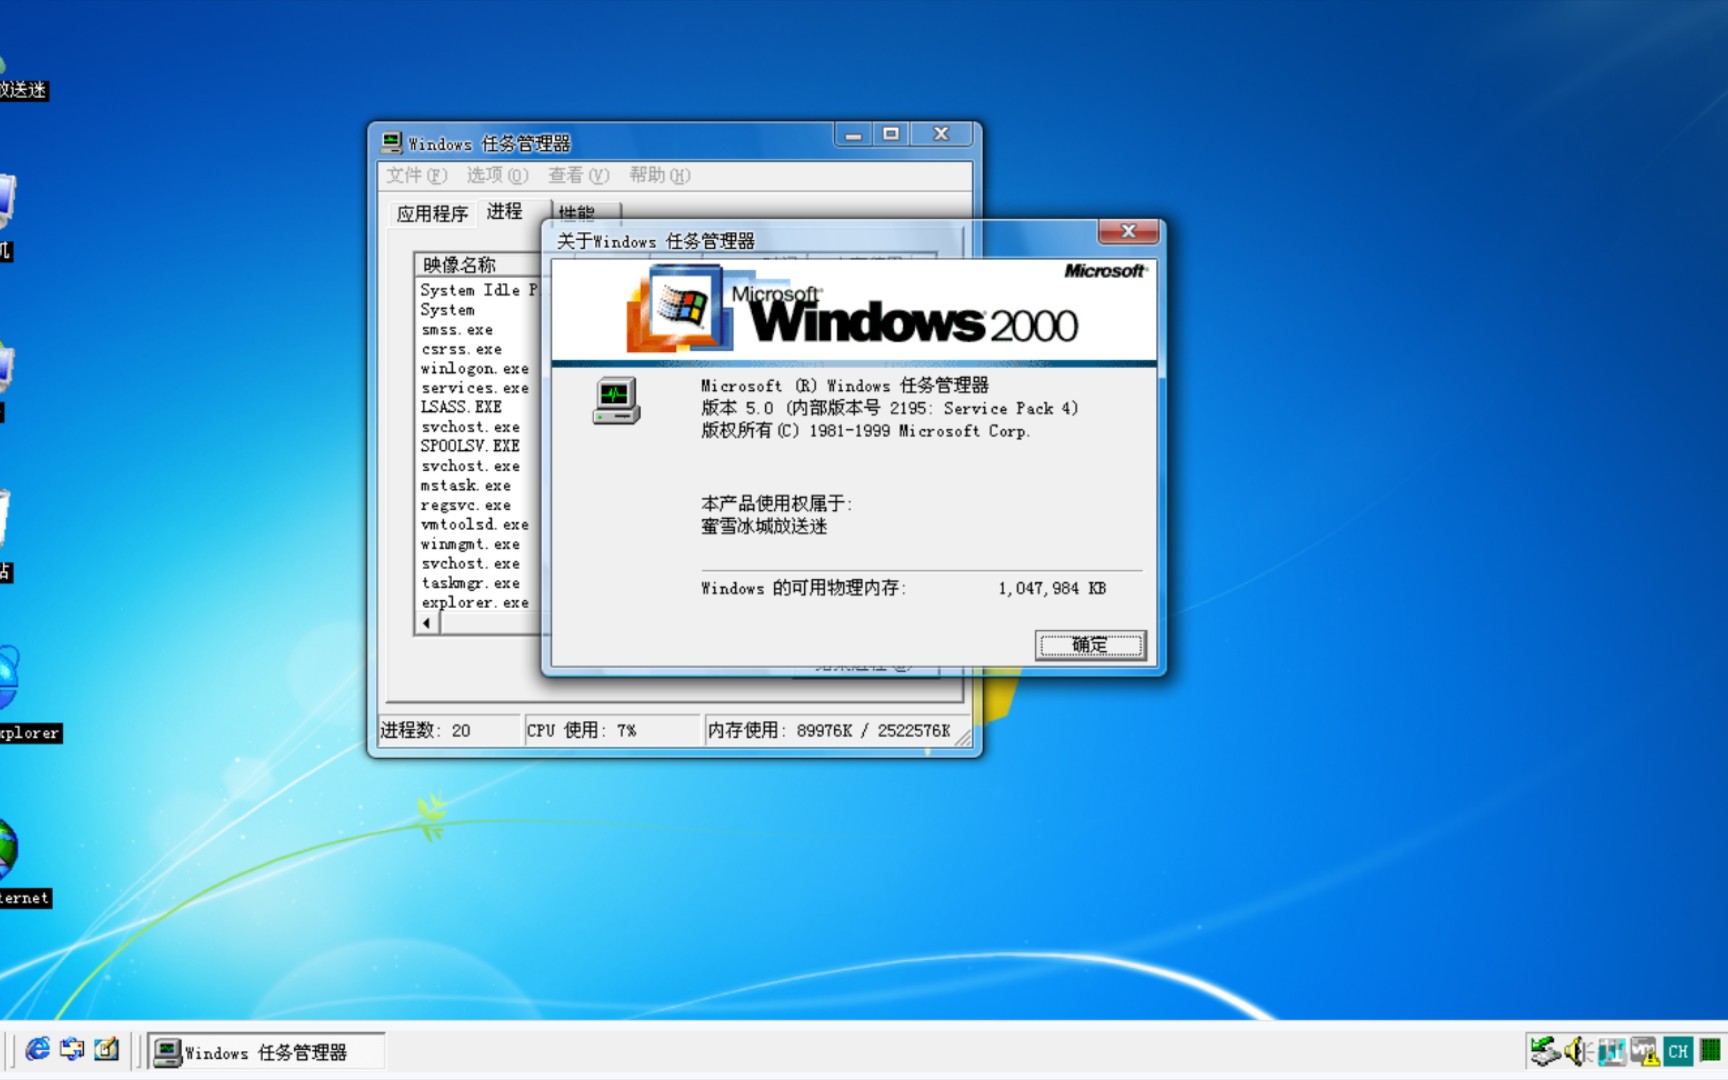Screen dimensions: 1728x1080
Task: Open the 文件(F) menu
Action: coord(417,175)
